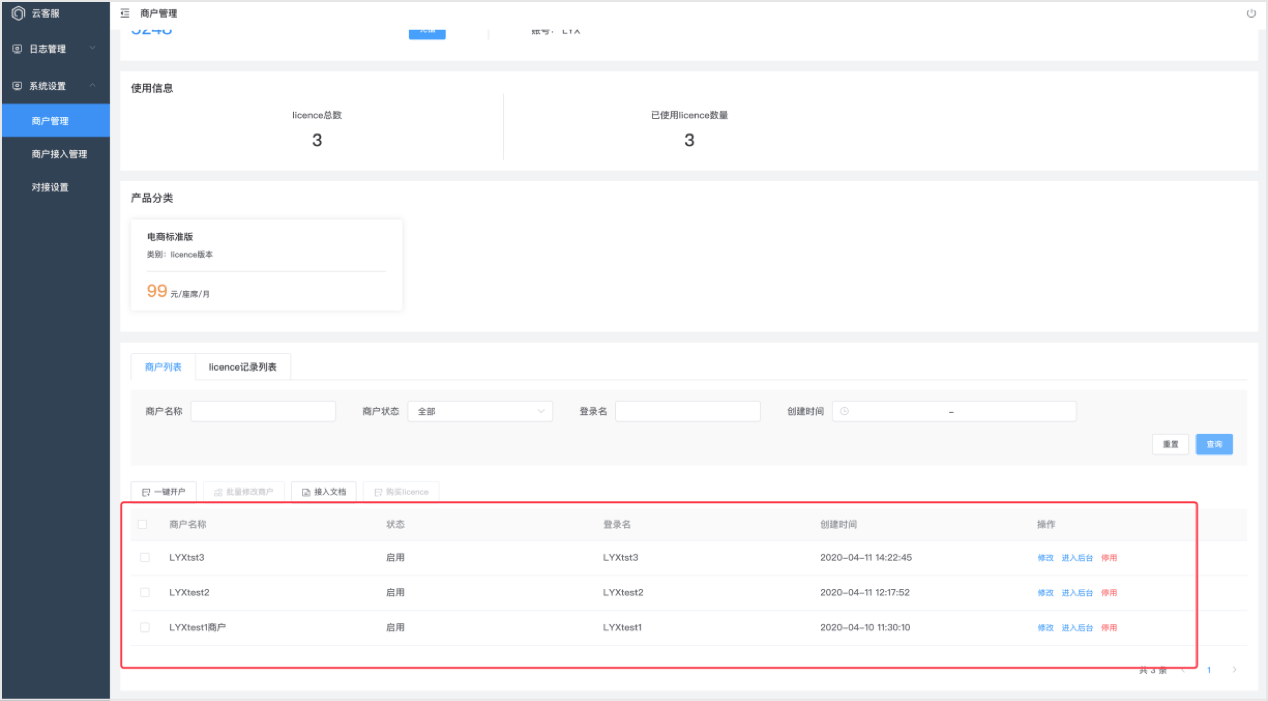Collapse the 系统设置 menu
Screen dimensions: 1268x701
coord(55,86)
